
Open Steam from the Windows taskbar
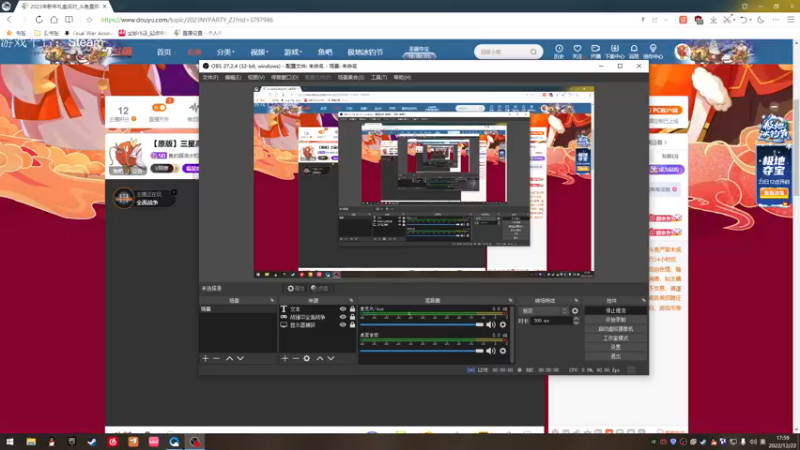pyautogui.click(x=92, y=442)
